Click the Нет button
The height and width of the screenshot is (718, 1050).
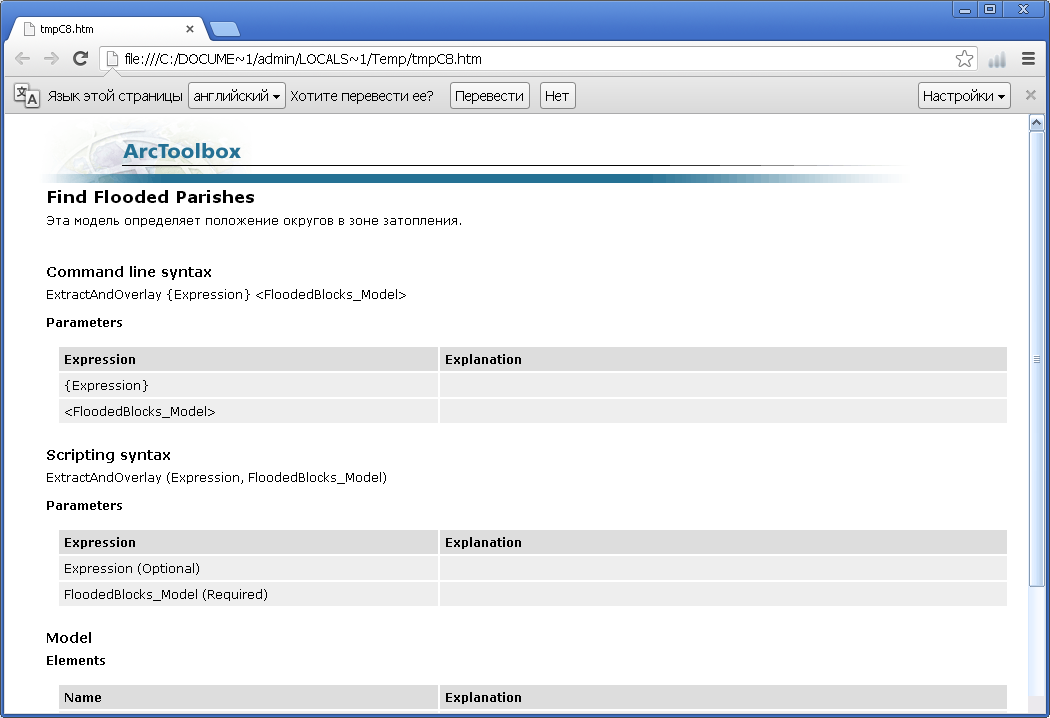click(x=557, y=96)
